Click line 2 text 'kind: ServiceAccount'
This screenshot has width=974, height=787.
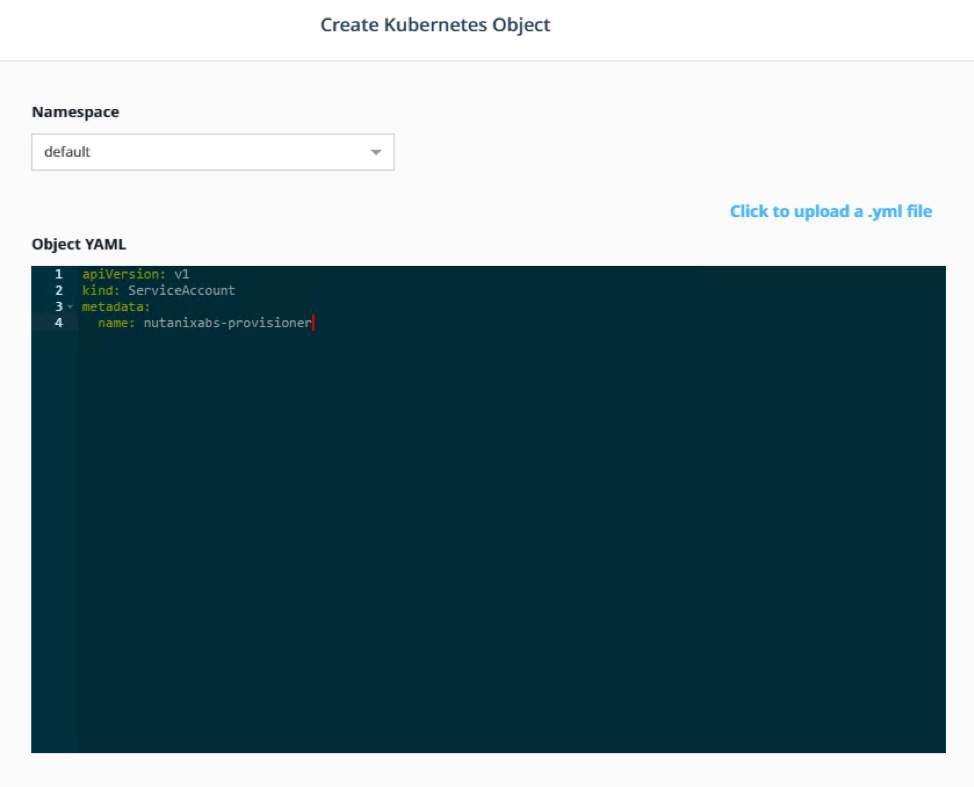158,290
